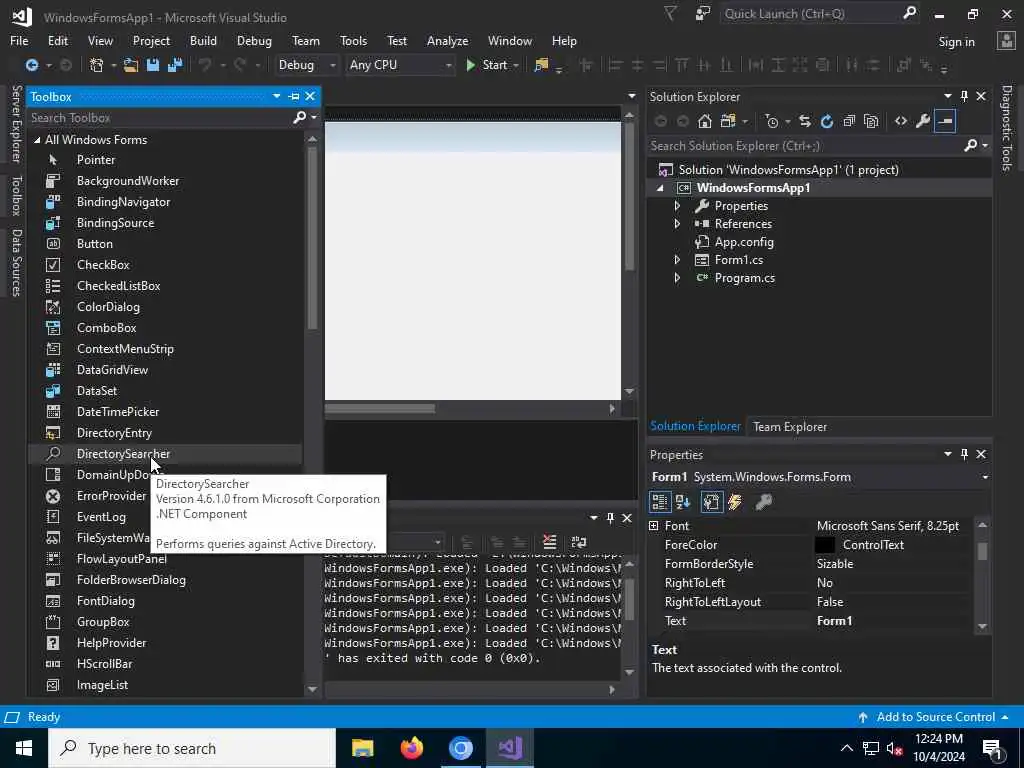Toggle Preview Selected Items button in Solution Explorer

click(x=945, y=121)
